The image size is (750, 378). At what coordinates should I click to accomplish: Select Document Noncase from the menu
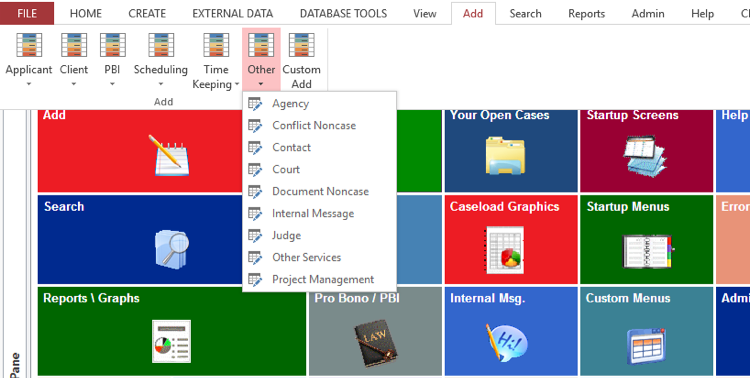tap(320, 191)
